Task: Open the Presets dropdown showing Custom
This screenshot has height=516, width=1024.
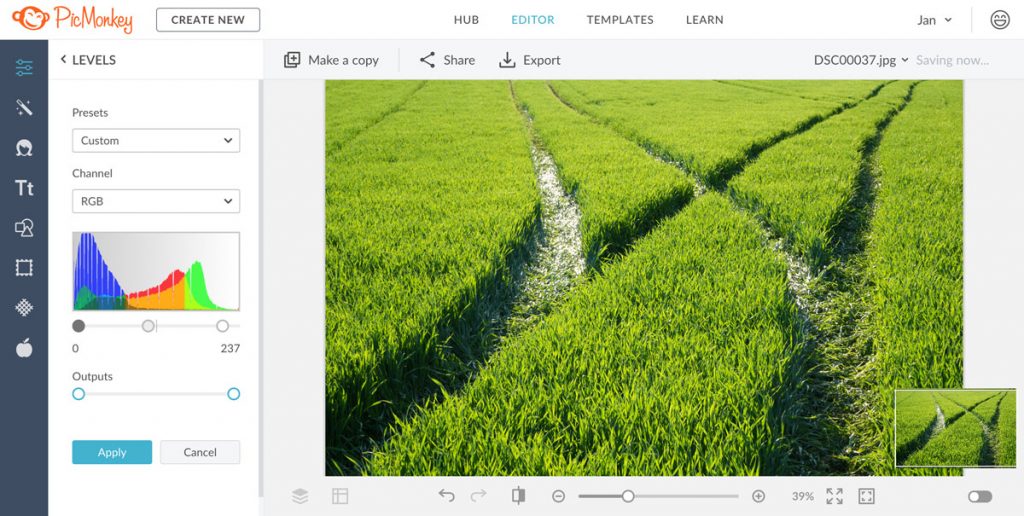Action: click(156, 141)
